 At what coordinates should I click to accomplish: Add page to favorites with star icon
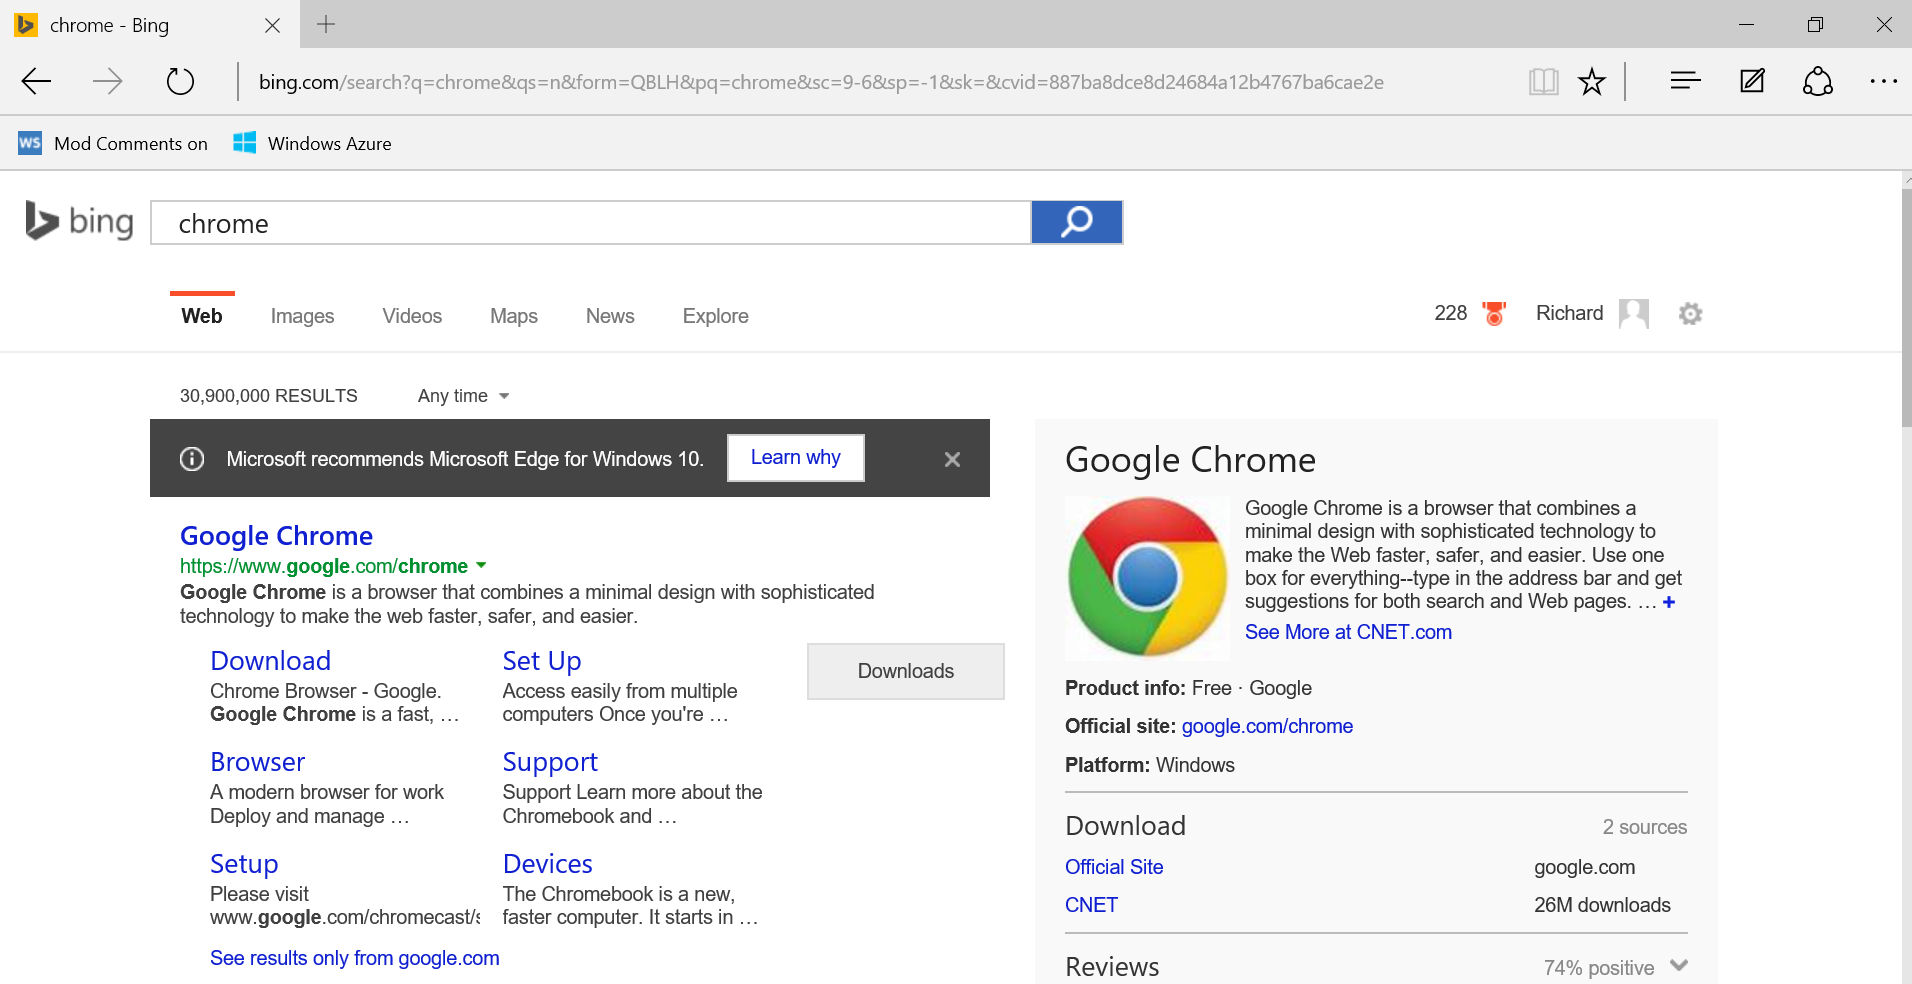1591,81
